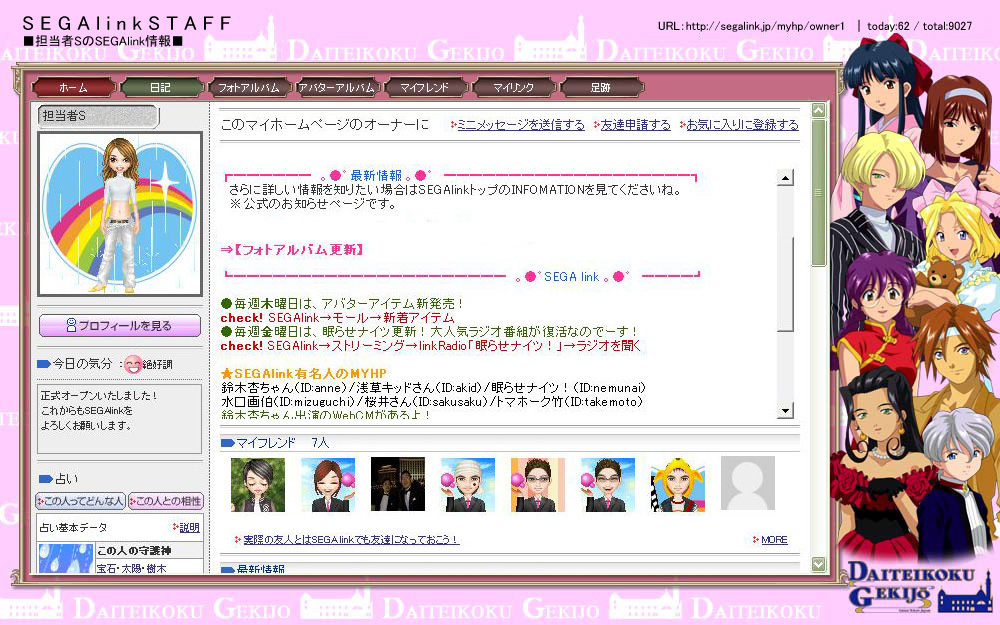Click the MORE link under friends list
Screen dimensions: 1000x625
tap(773, 540)
